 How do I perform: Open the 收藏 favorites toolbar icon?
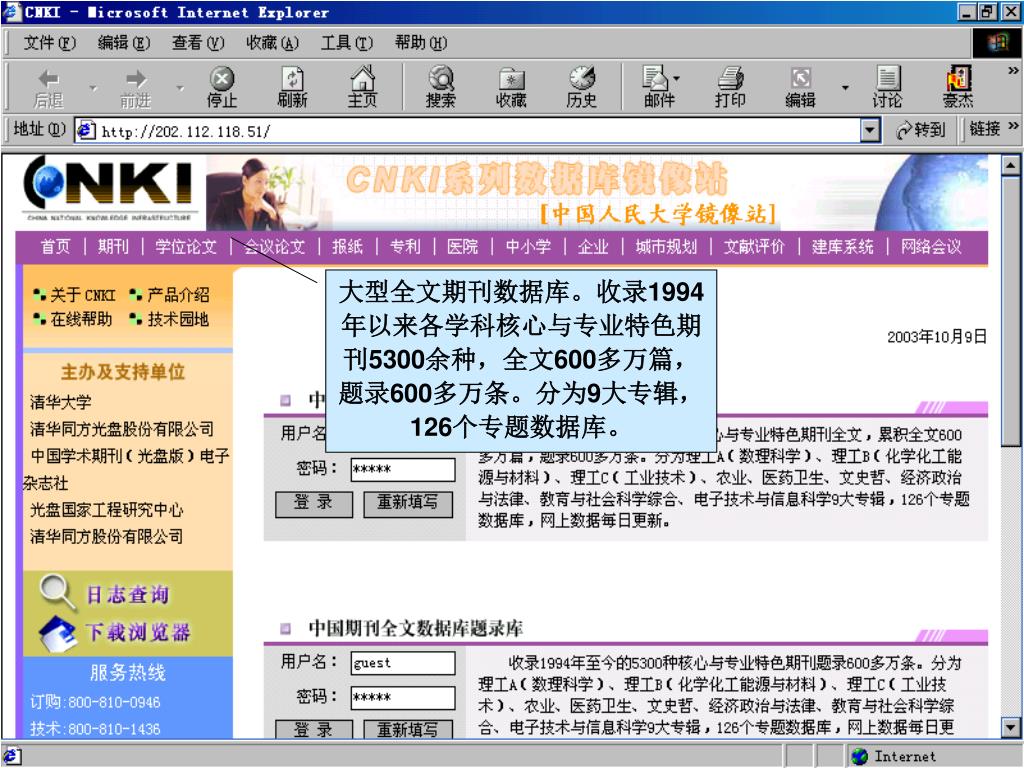pyautogui.click(x=511, y=88)
